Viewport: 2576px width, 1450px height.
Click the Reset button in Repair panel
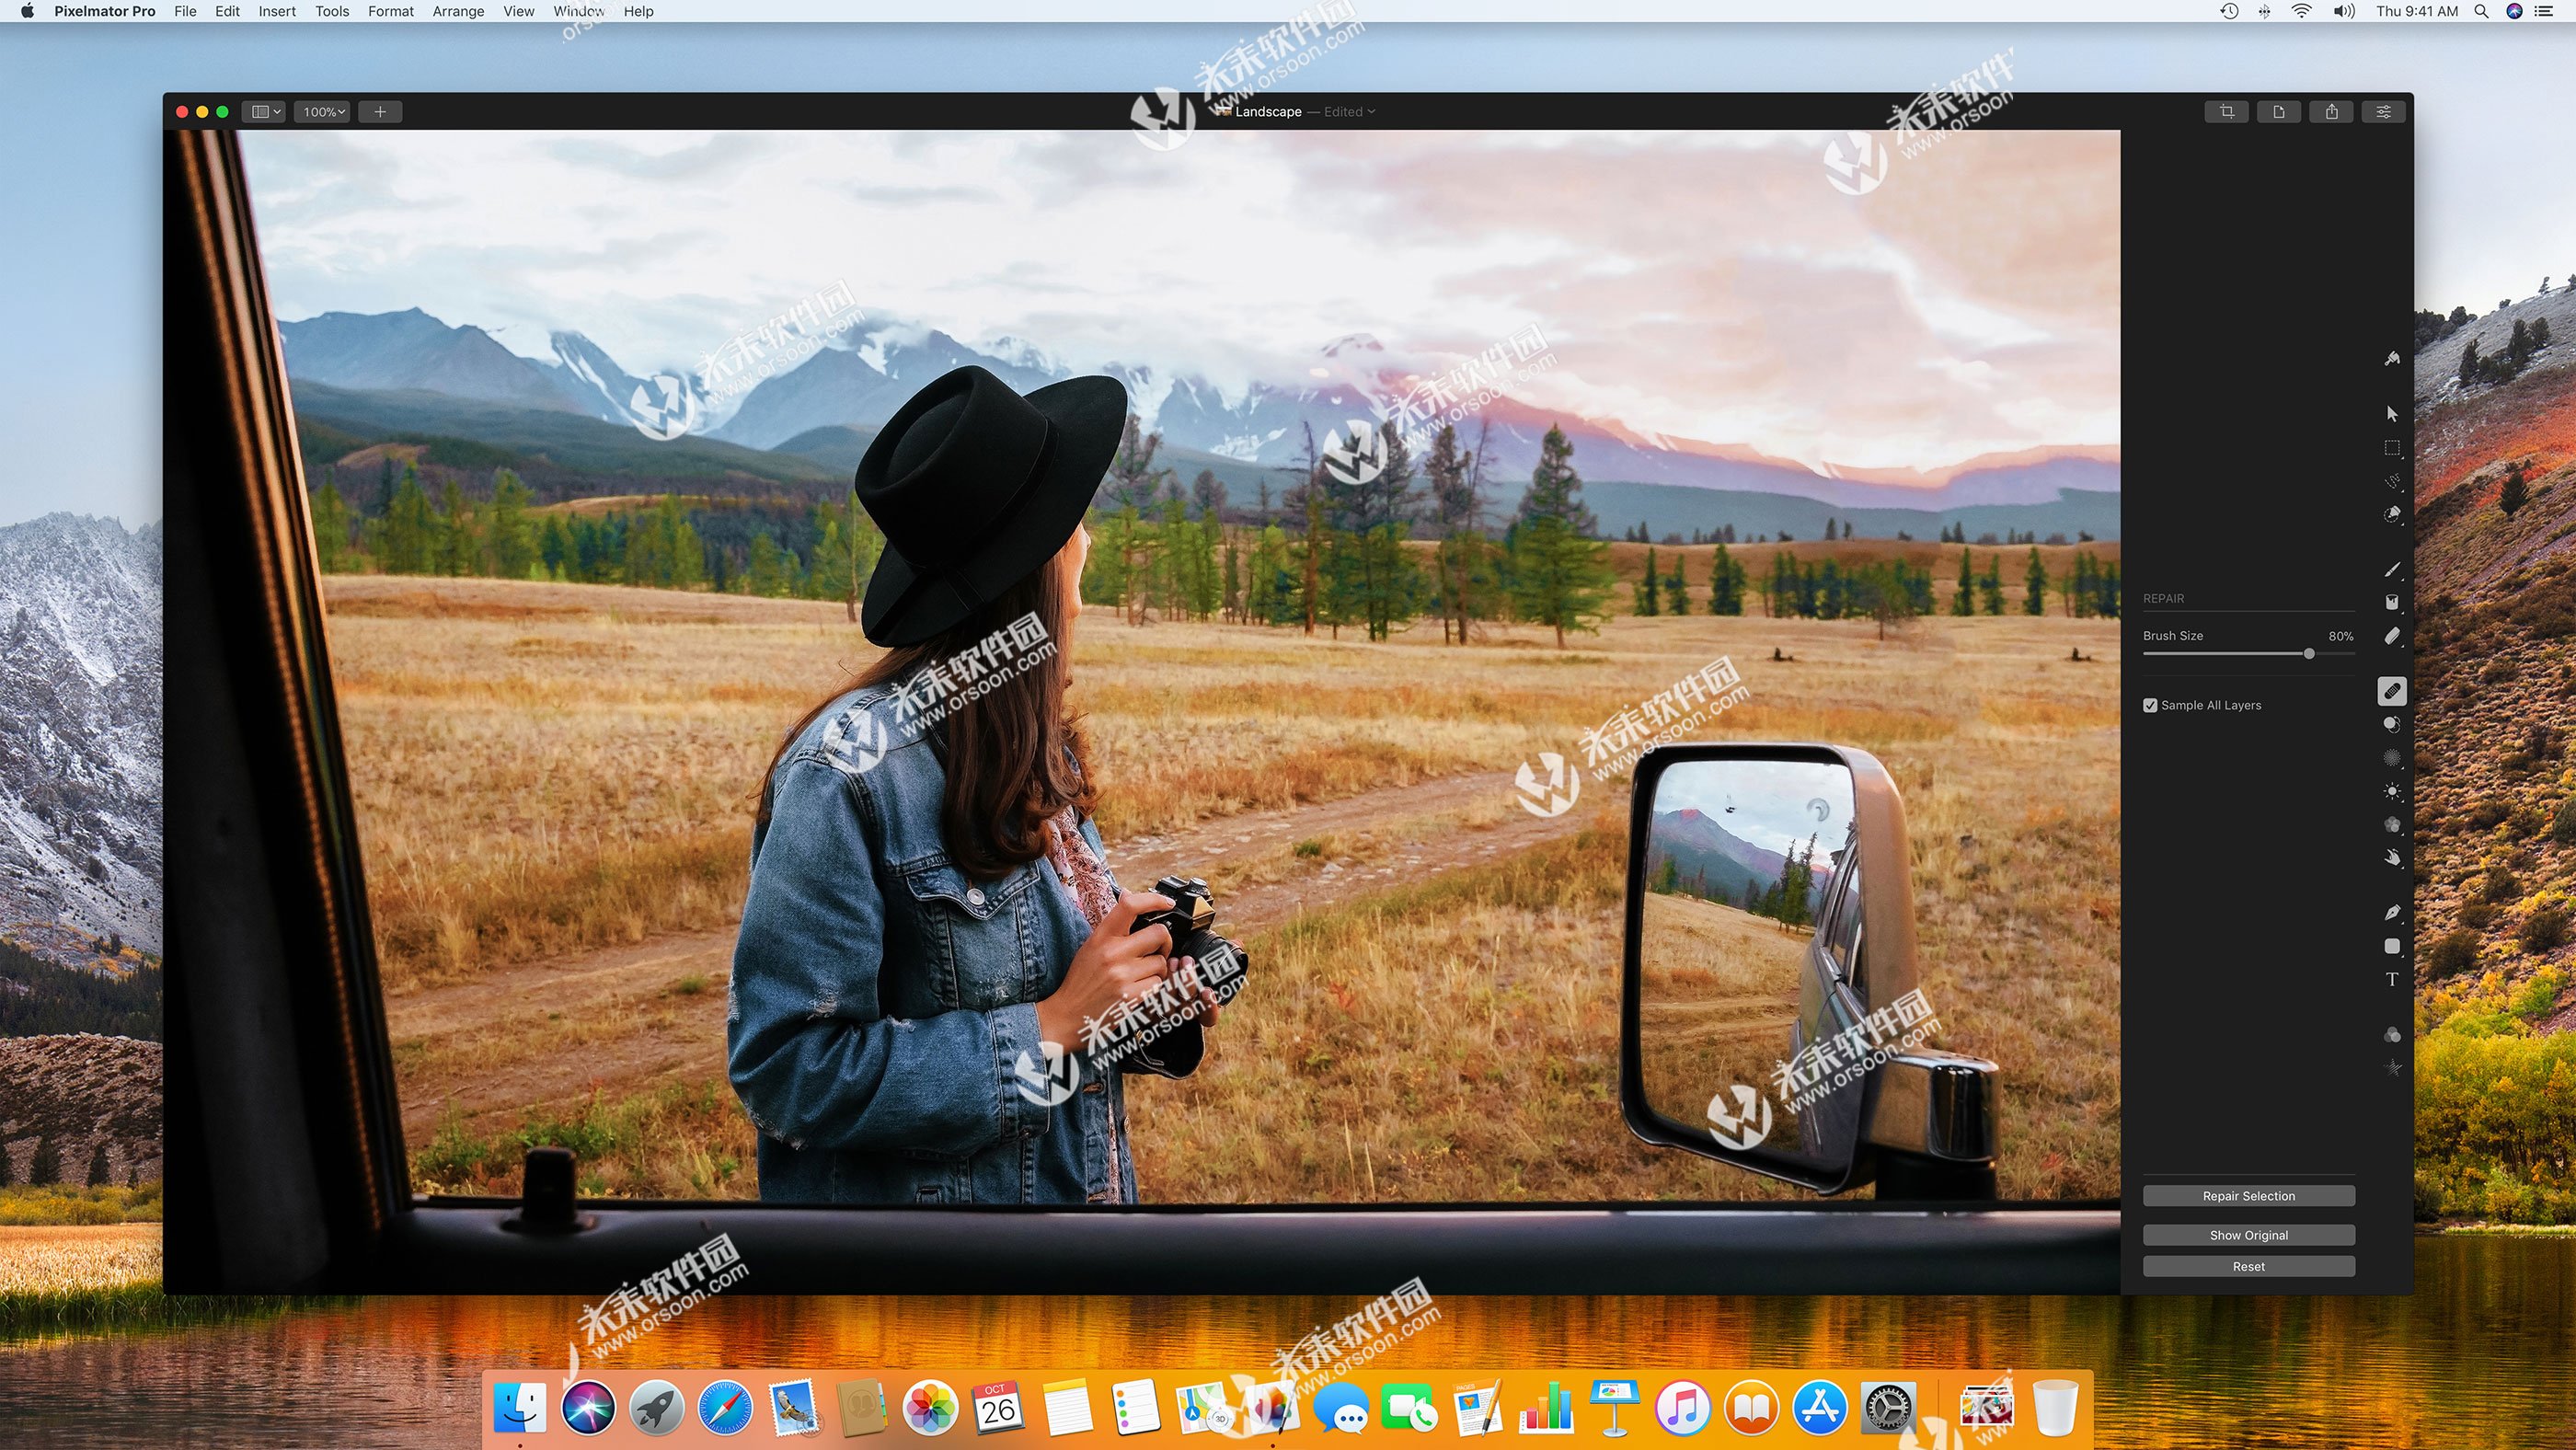pyautogui.click(x=2247, y=1264)
